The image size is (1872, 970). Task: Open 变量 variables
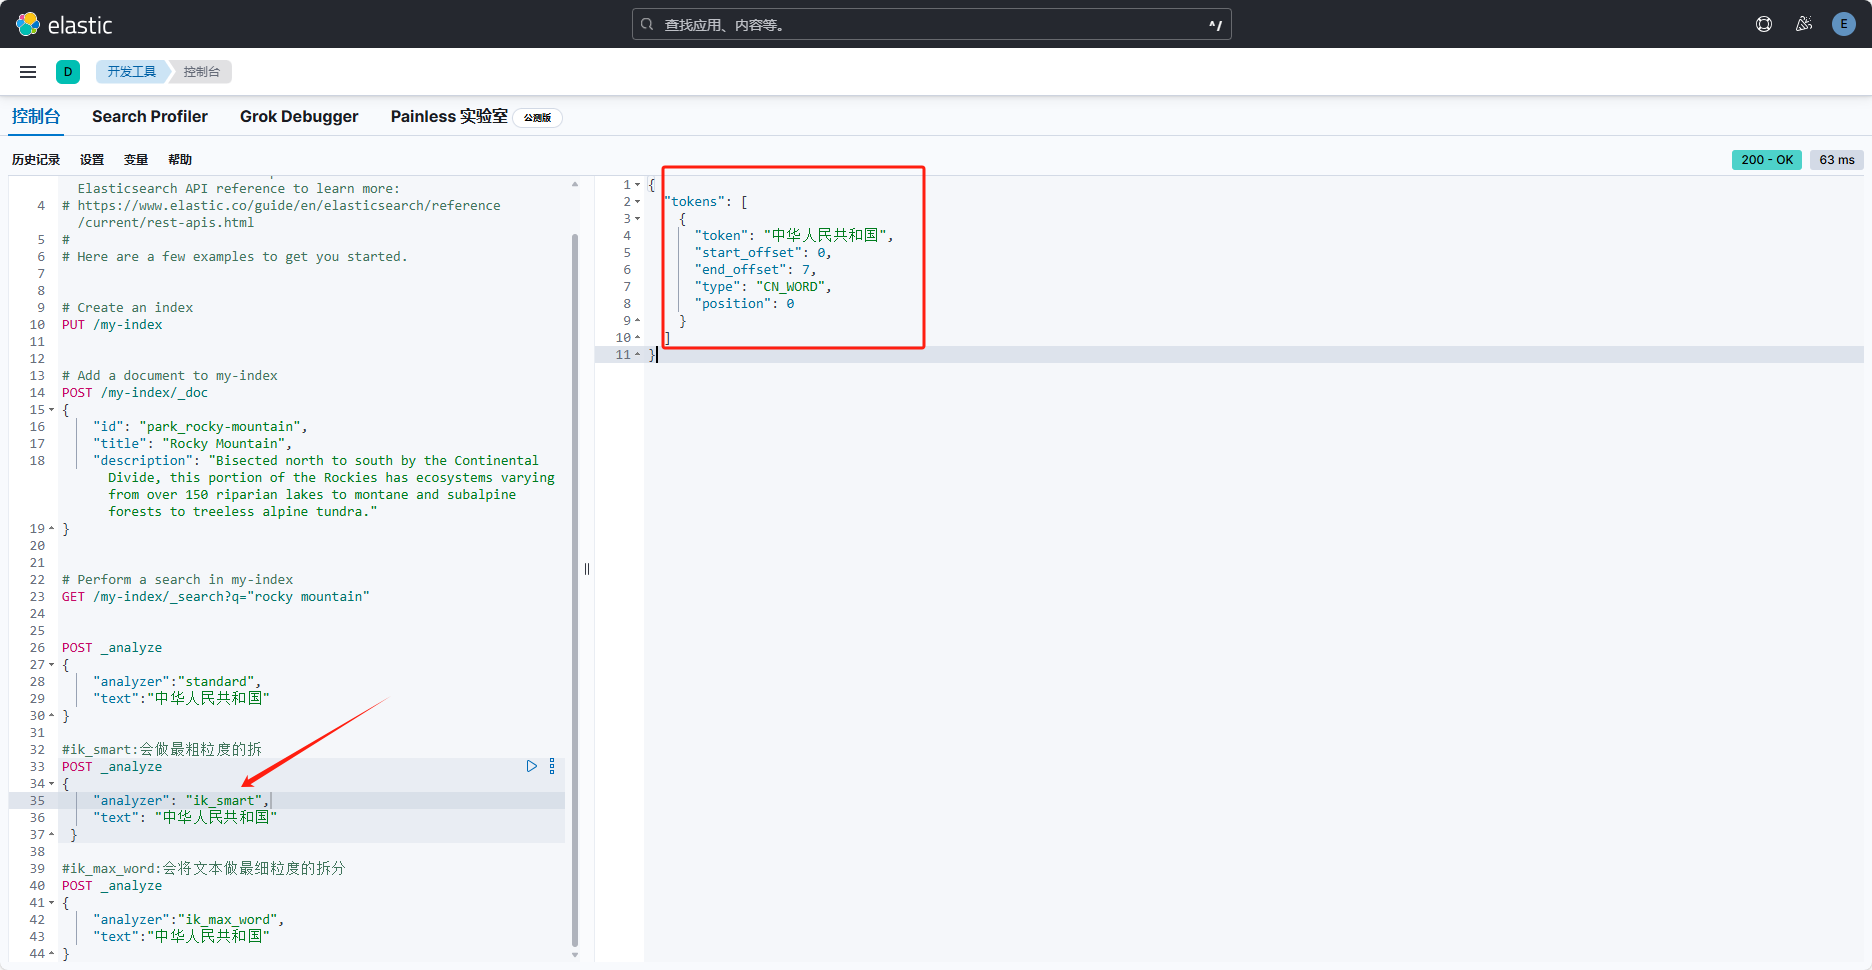click(x=136, y=160)
